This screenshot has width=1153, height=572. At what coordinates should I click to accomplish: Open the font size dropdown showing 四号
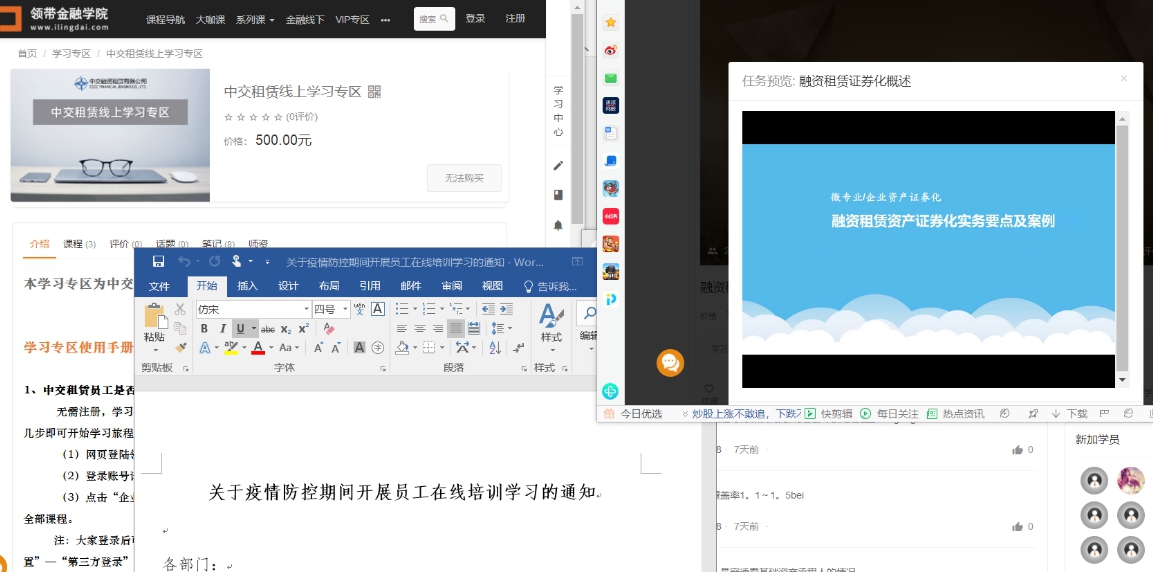331,309
